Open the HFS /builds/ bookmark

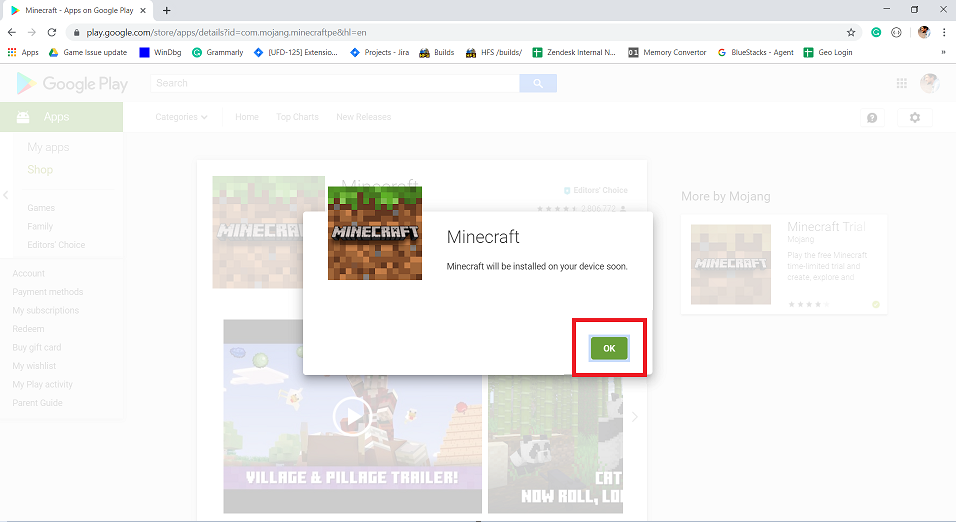[x=494, y=52]
